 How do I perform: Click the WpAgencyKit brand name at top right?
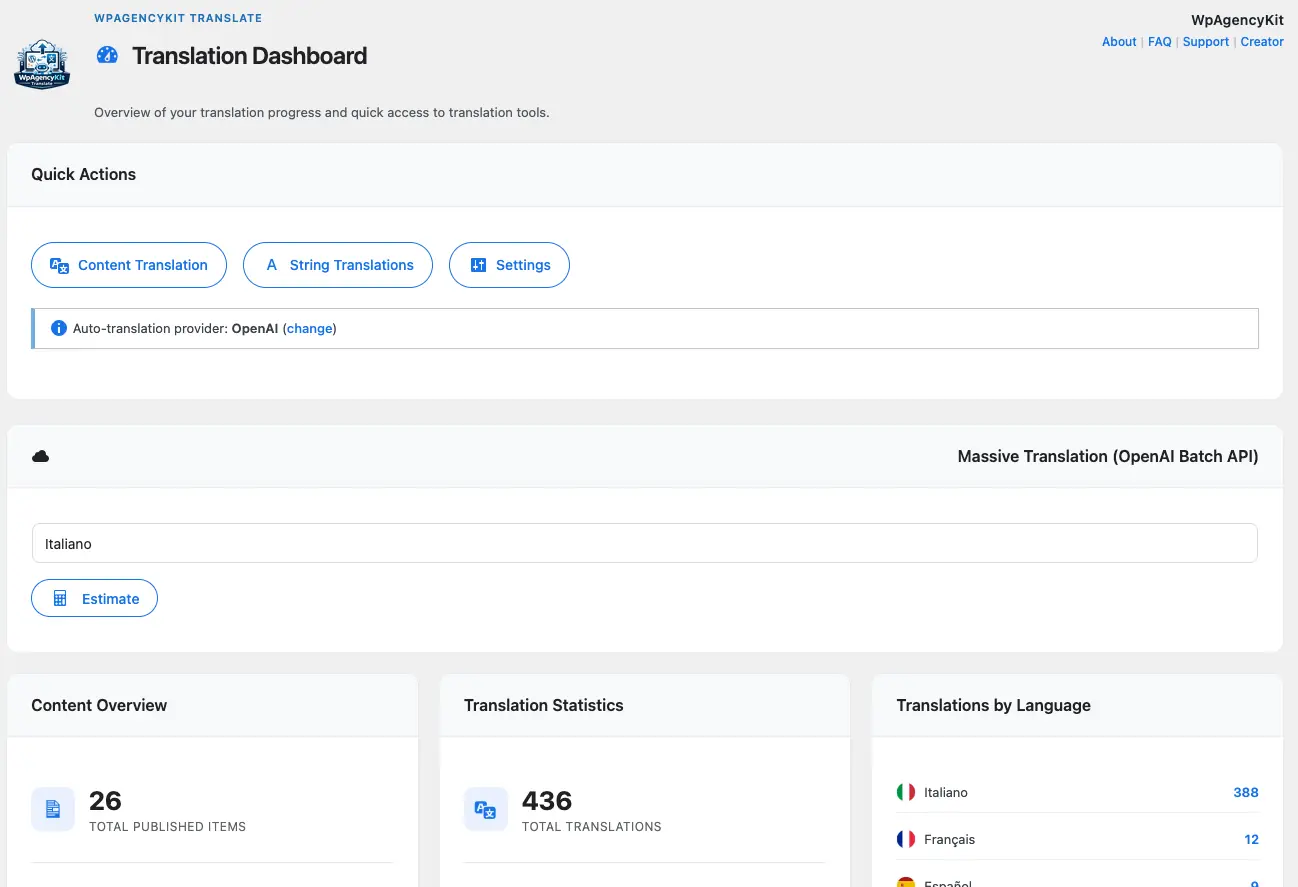tap(1238, 20)
